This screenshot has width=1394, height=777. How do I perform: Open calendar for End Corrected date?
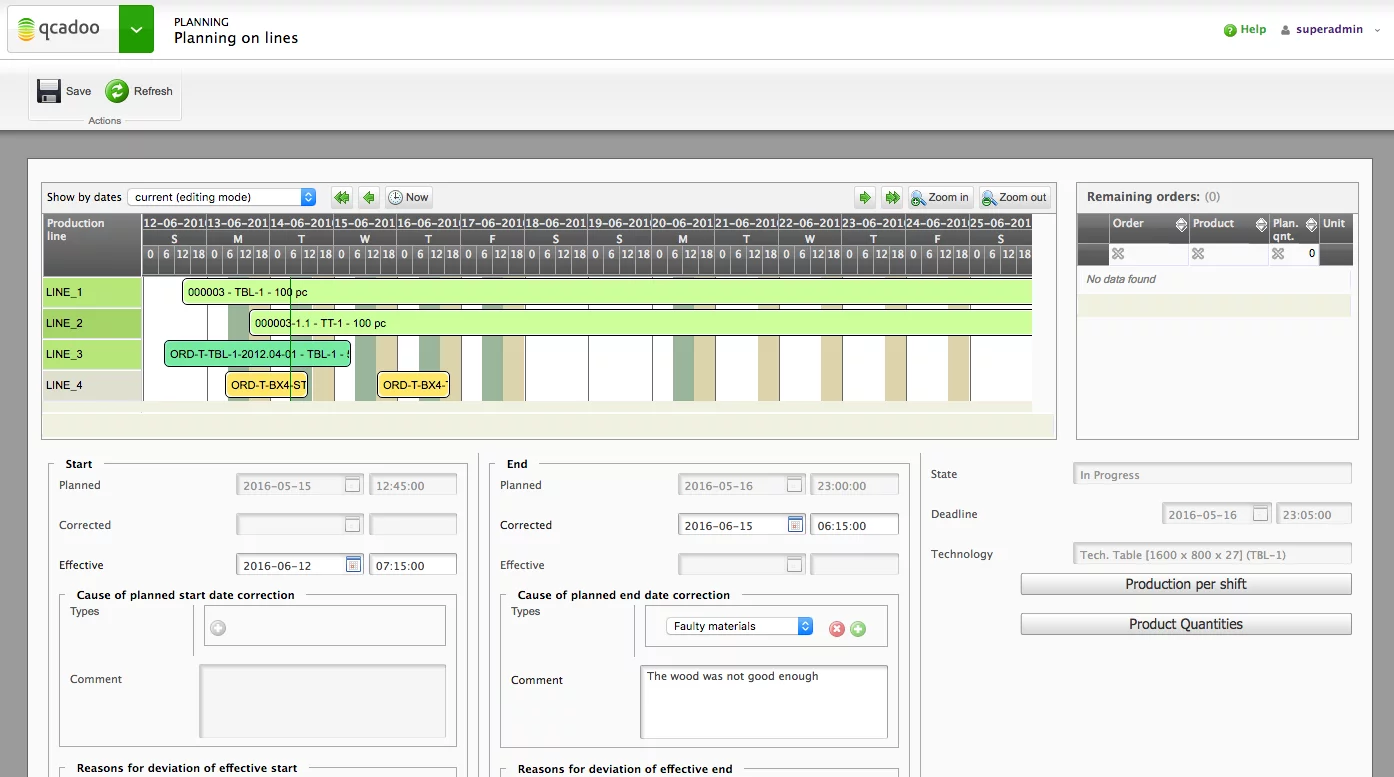click(795, 525)
